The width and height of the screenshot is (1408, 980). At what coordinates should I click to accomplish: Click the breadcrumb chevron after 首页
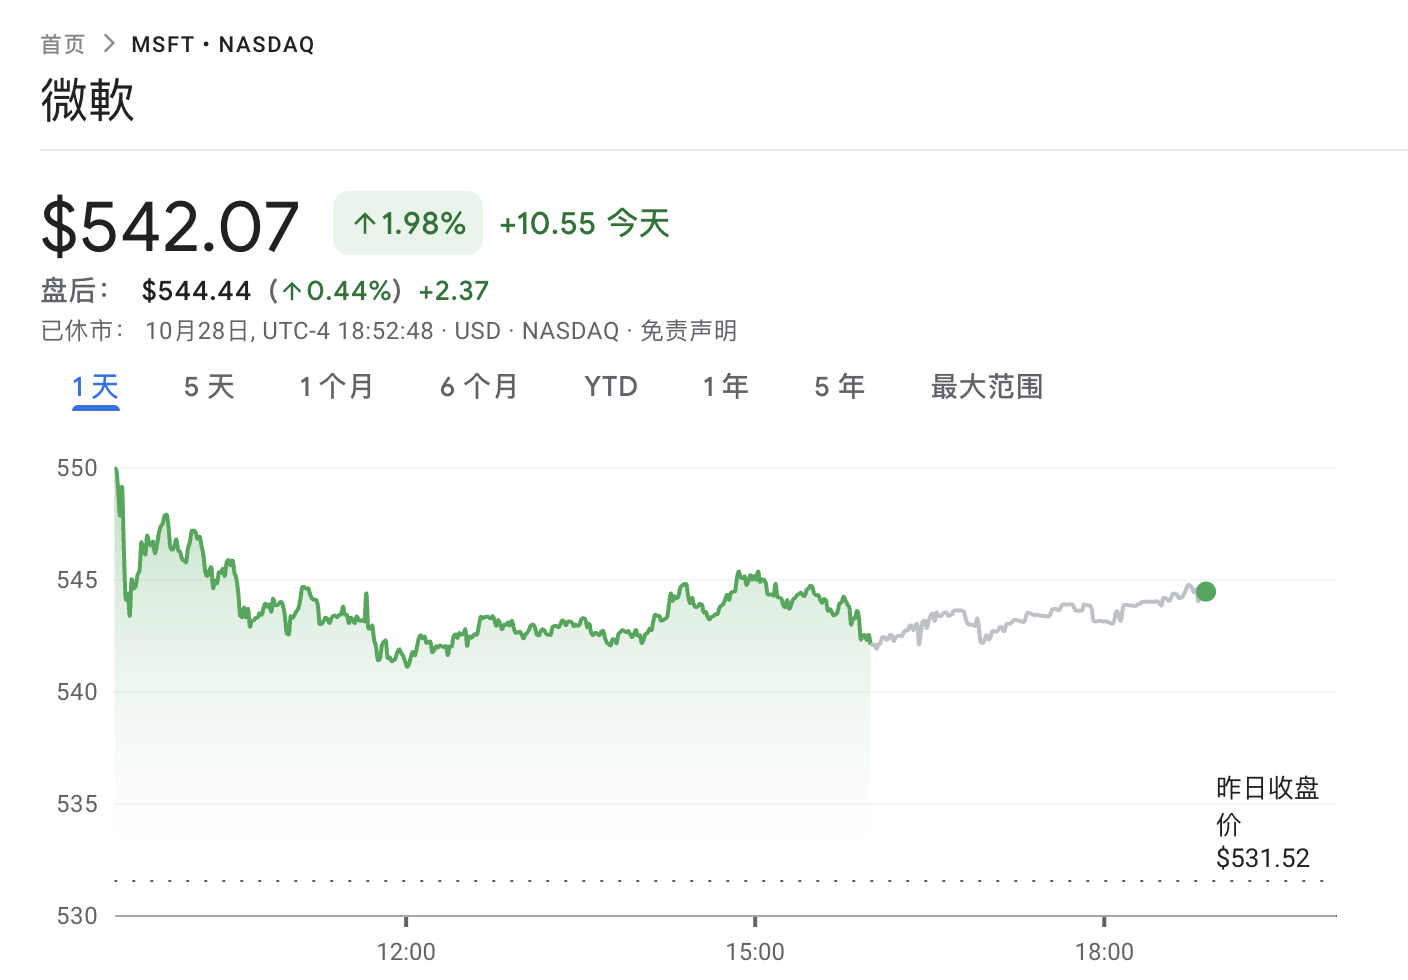click(109, 43)
